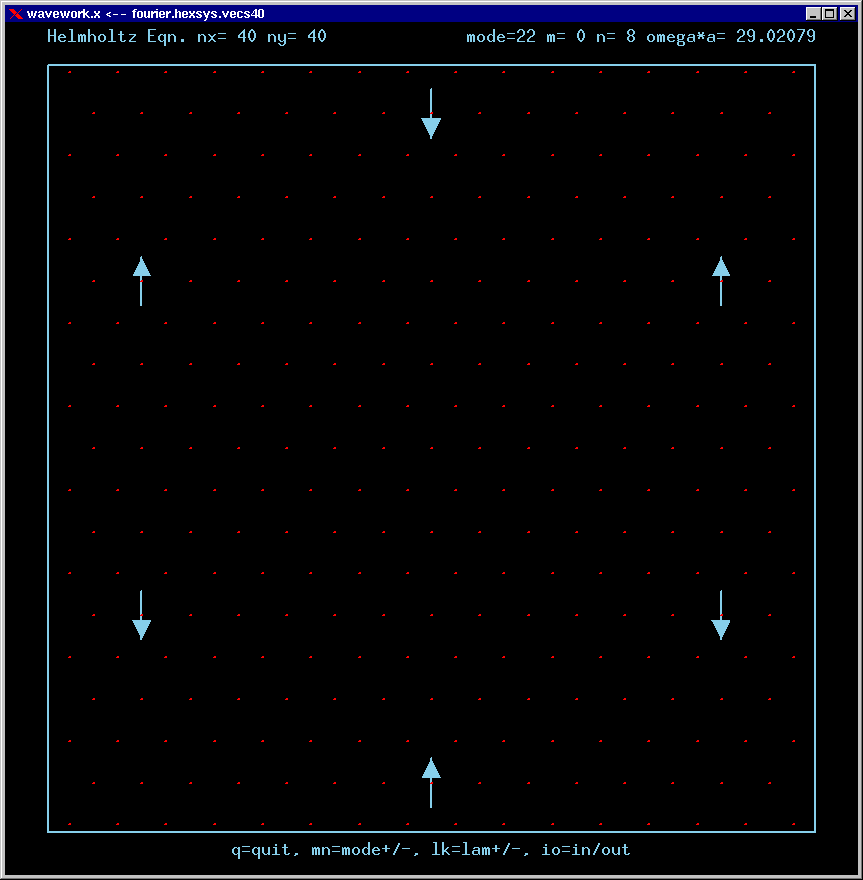Click the upward arrow at bottom center
863x880 pixels.
431,782
